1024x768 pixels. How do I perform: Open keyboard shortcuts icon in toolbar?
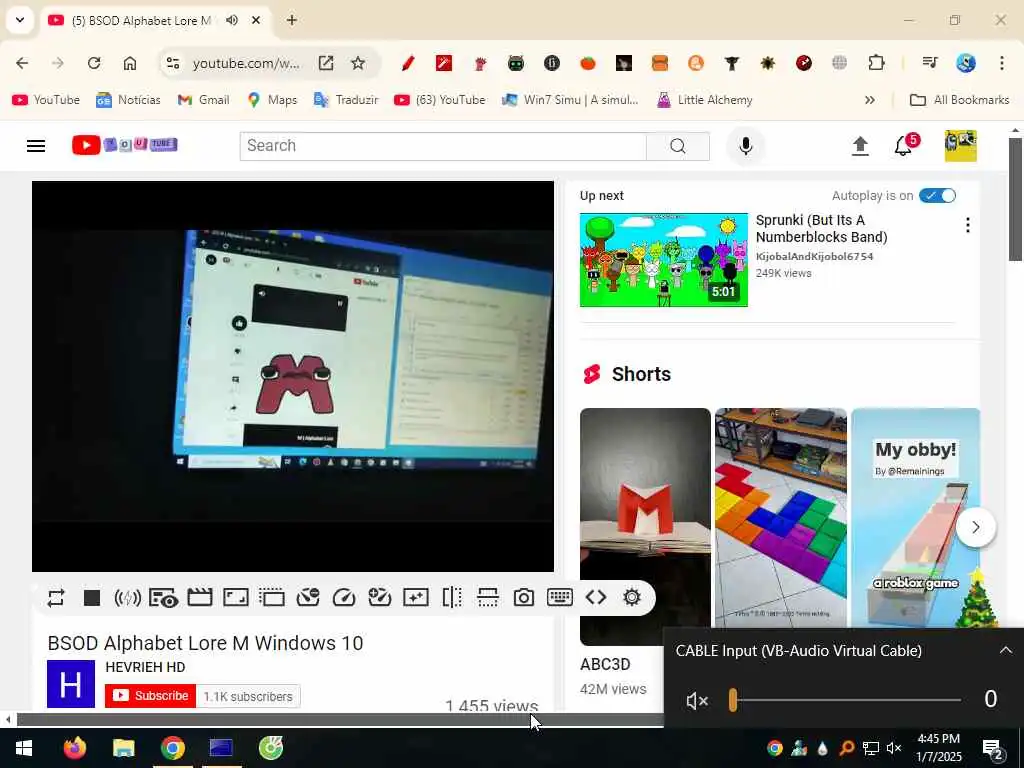pos(560,598)
